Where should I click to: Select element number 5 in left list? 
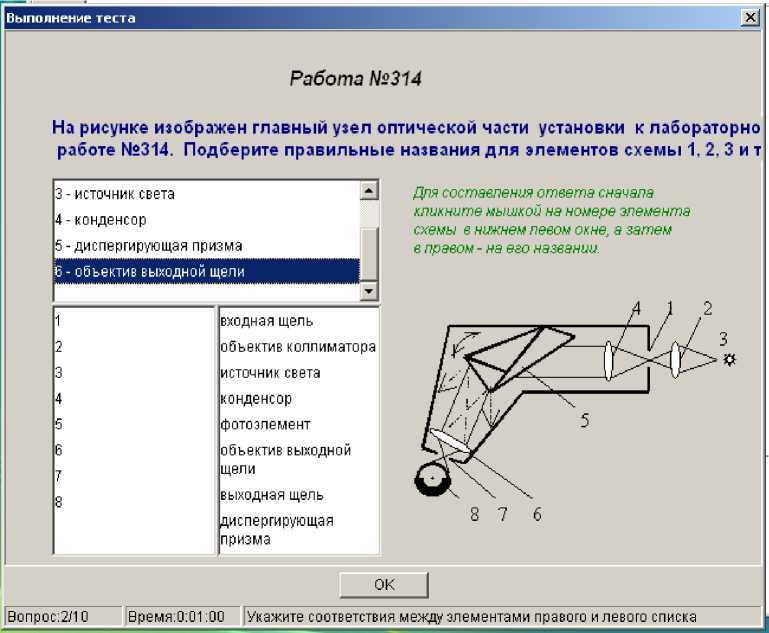[134, 424]
